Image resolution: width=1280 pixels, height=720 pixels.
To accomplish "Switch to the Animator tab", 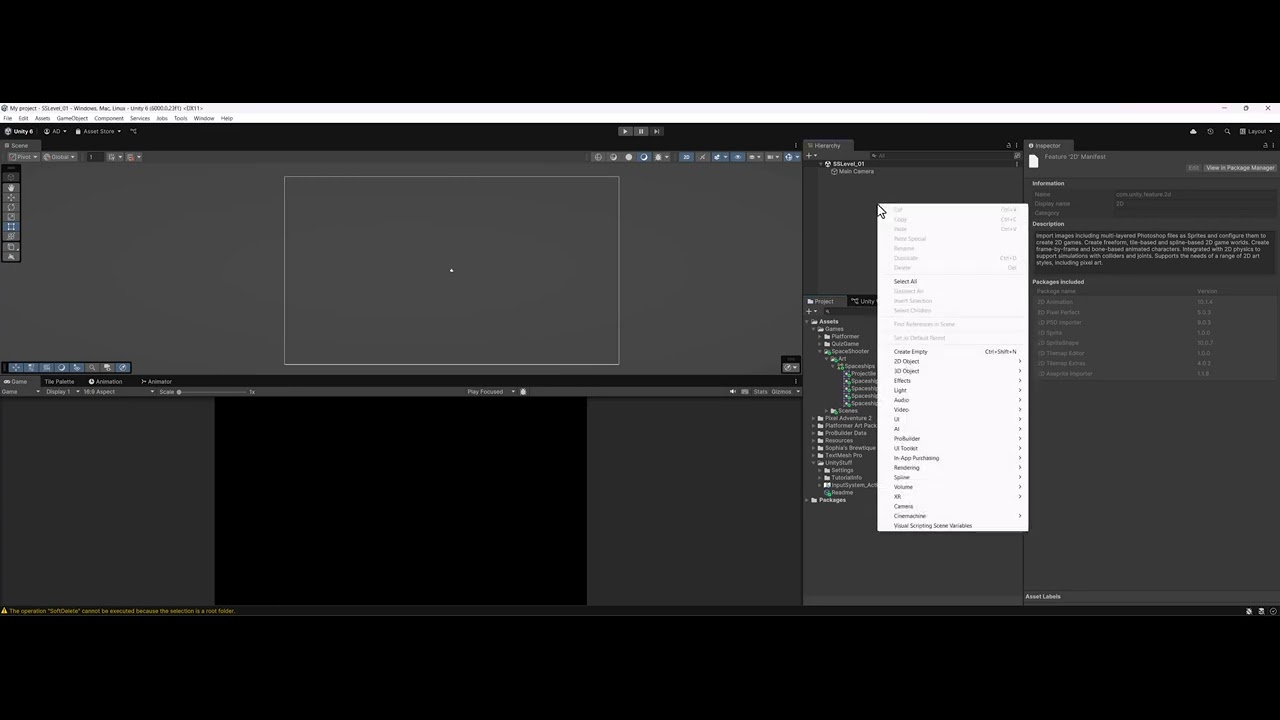I will pos(157,381).
